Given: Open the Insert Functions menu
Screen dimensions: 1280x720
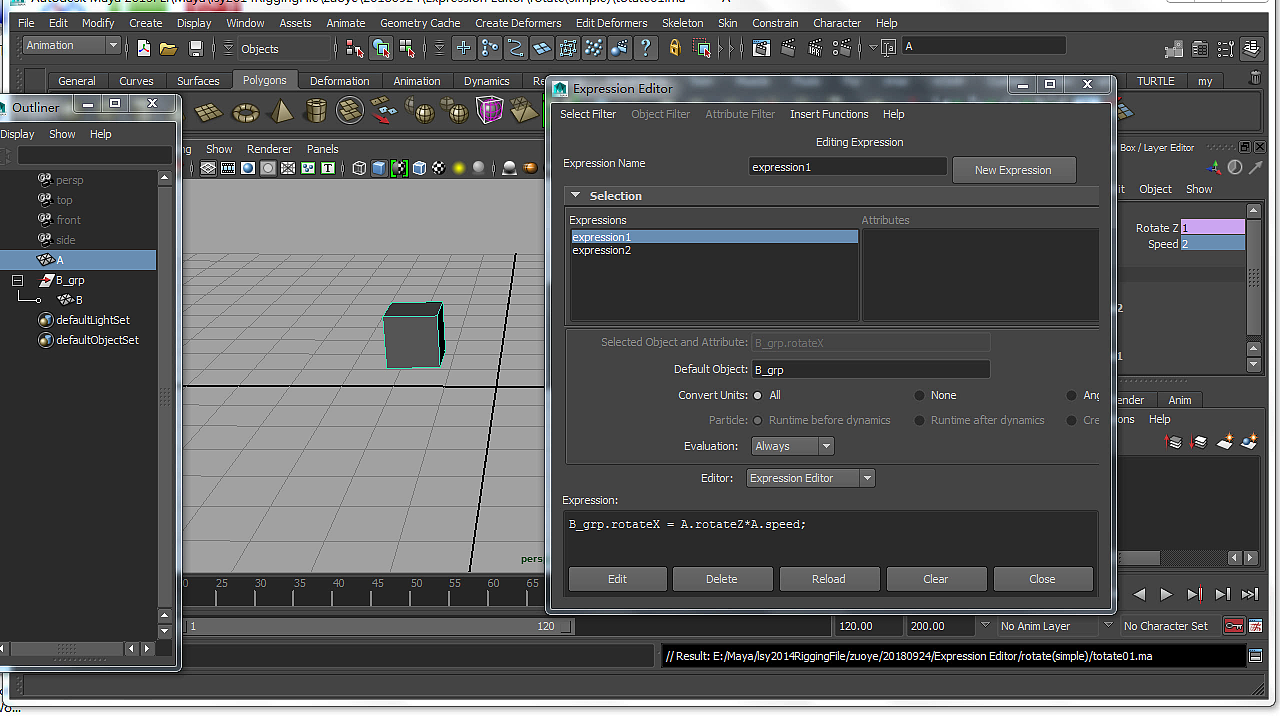Looking at the screenshot, I should click(828, 114).
